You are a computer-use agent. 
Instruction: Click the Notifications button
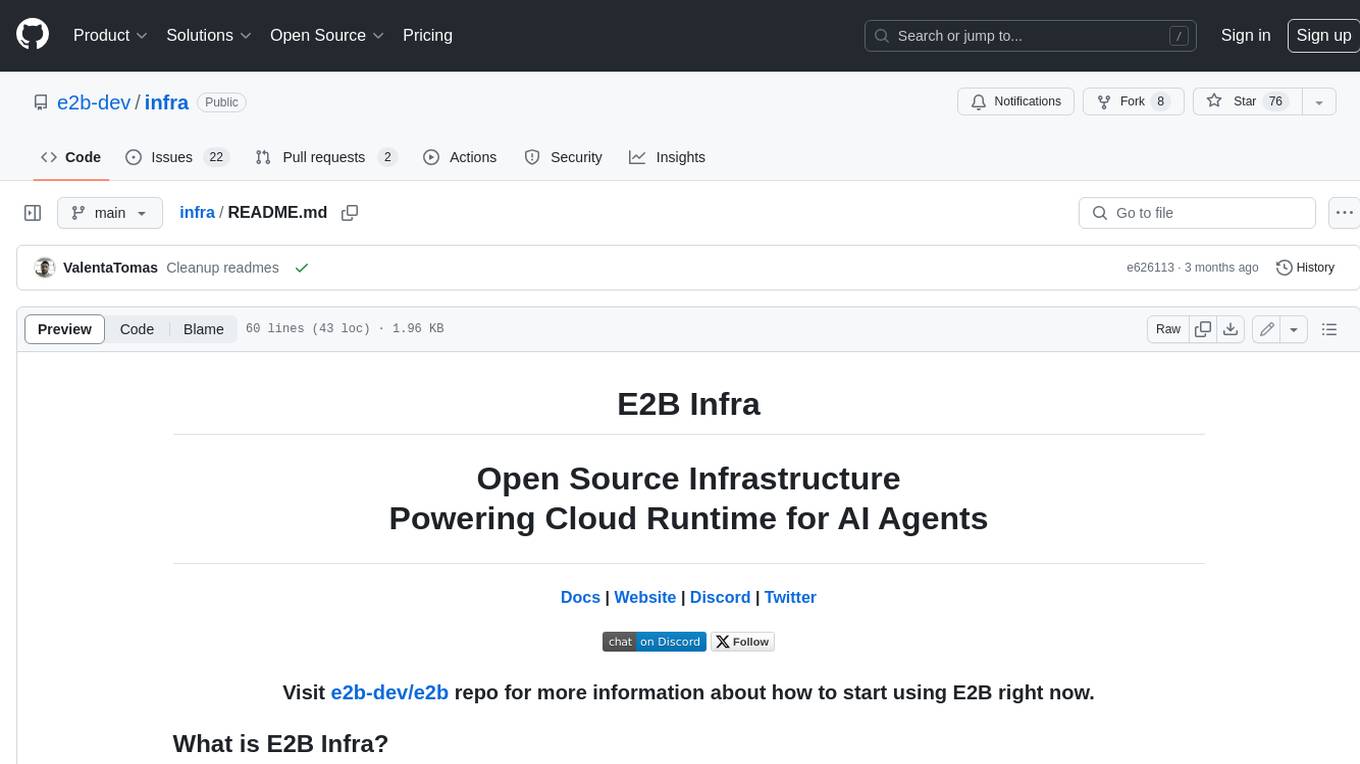pyautogui.click(x=1016, y=102)
